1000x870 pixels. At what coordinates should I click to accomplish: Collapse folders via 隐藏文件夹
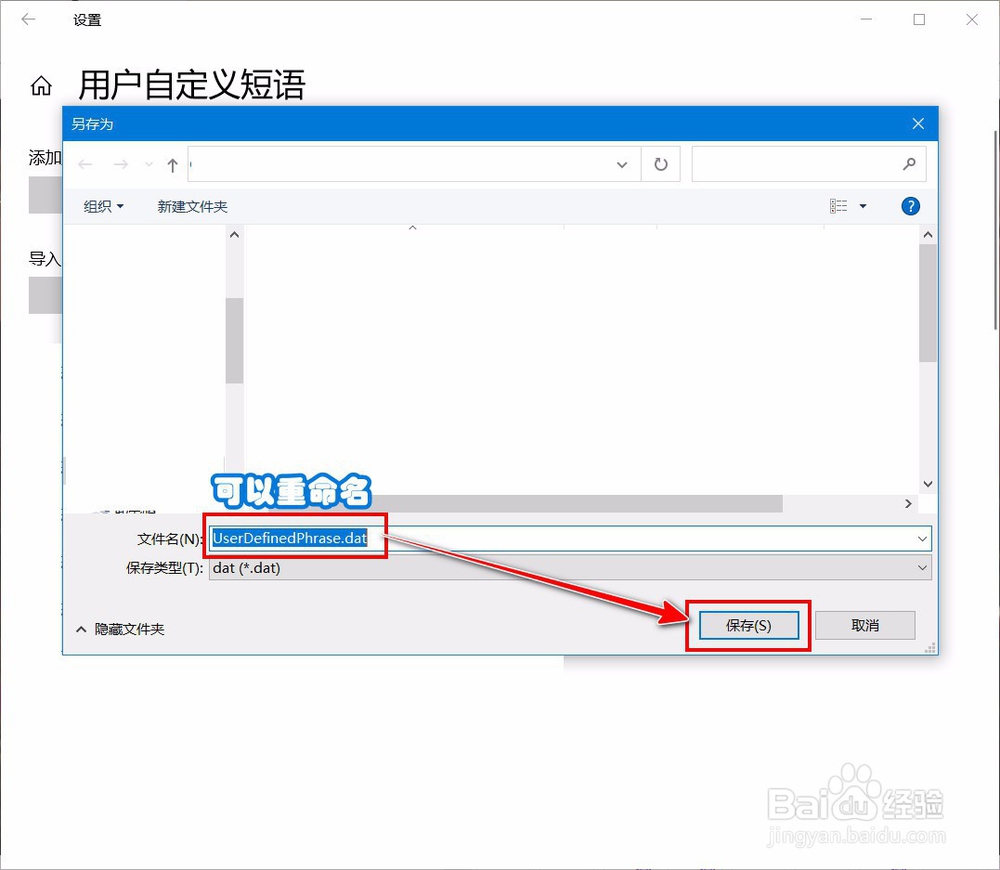point(120,630)
